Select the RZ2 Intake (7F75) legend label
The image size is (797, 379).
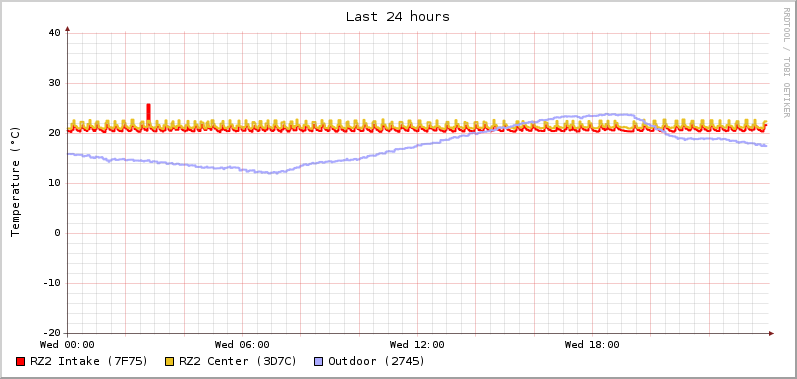pyautogui.click(x=89, y=361)
